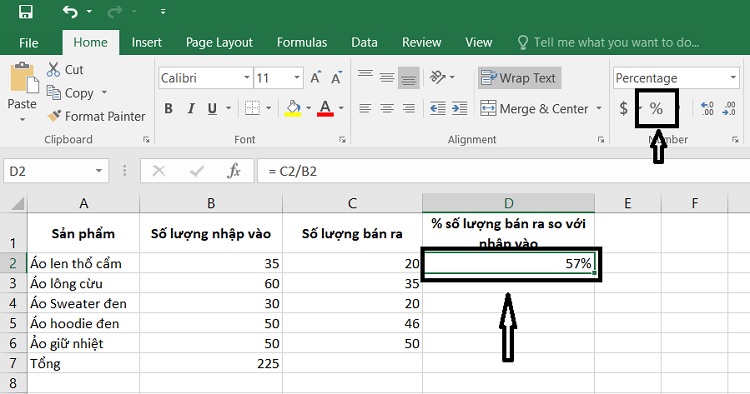Increase font size with large A
750x394 pixels.
pyautogui.click(x=315, y=78)
